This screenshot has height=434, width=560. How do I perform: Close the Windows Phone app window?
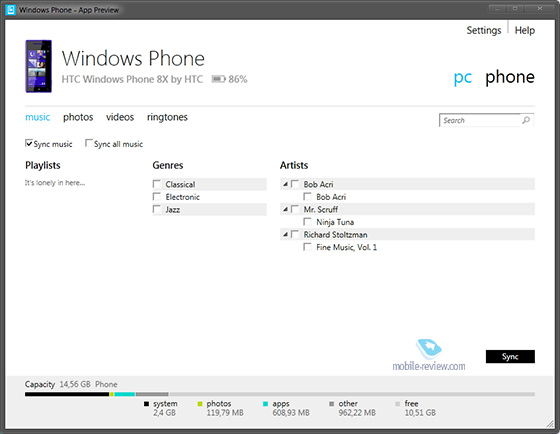click(x=540, y=8)
